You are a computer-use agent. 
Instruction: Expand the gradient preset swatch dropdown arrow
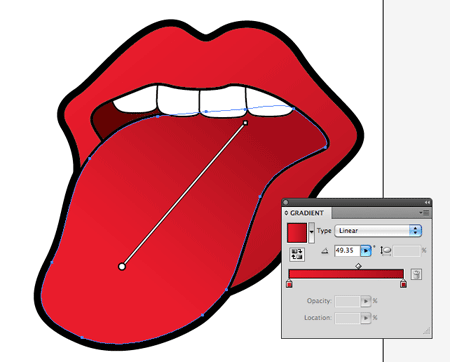point(311,232)
